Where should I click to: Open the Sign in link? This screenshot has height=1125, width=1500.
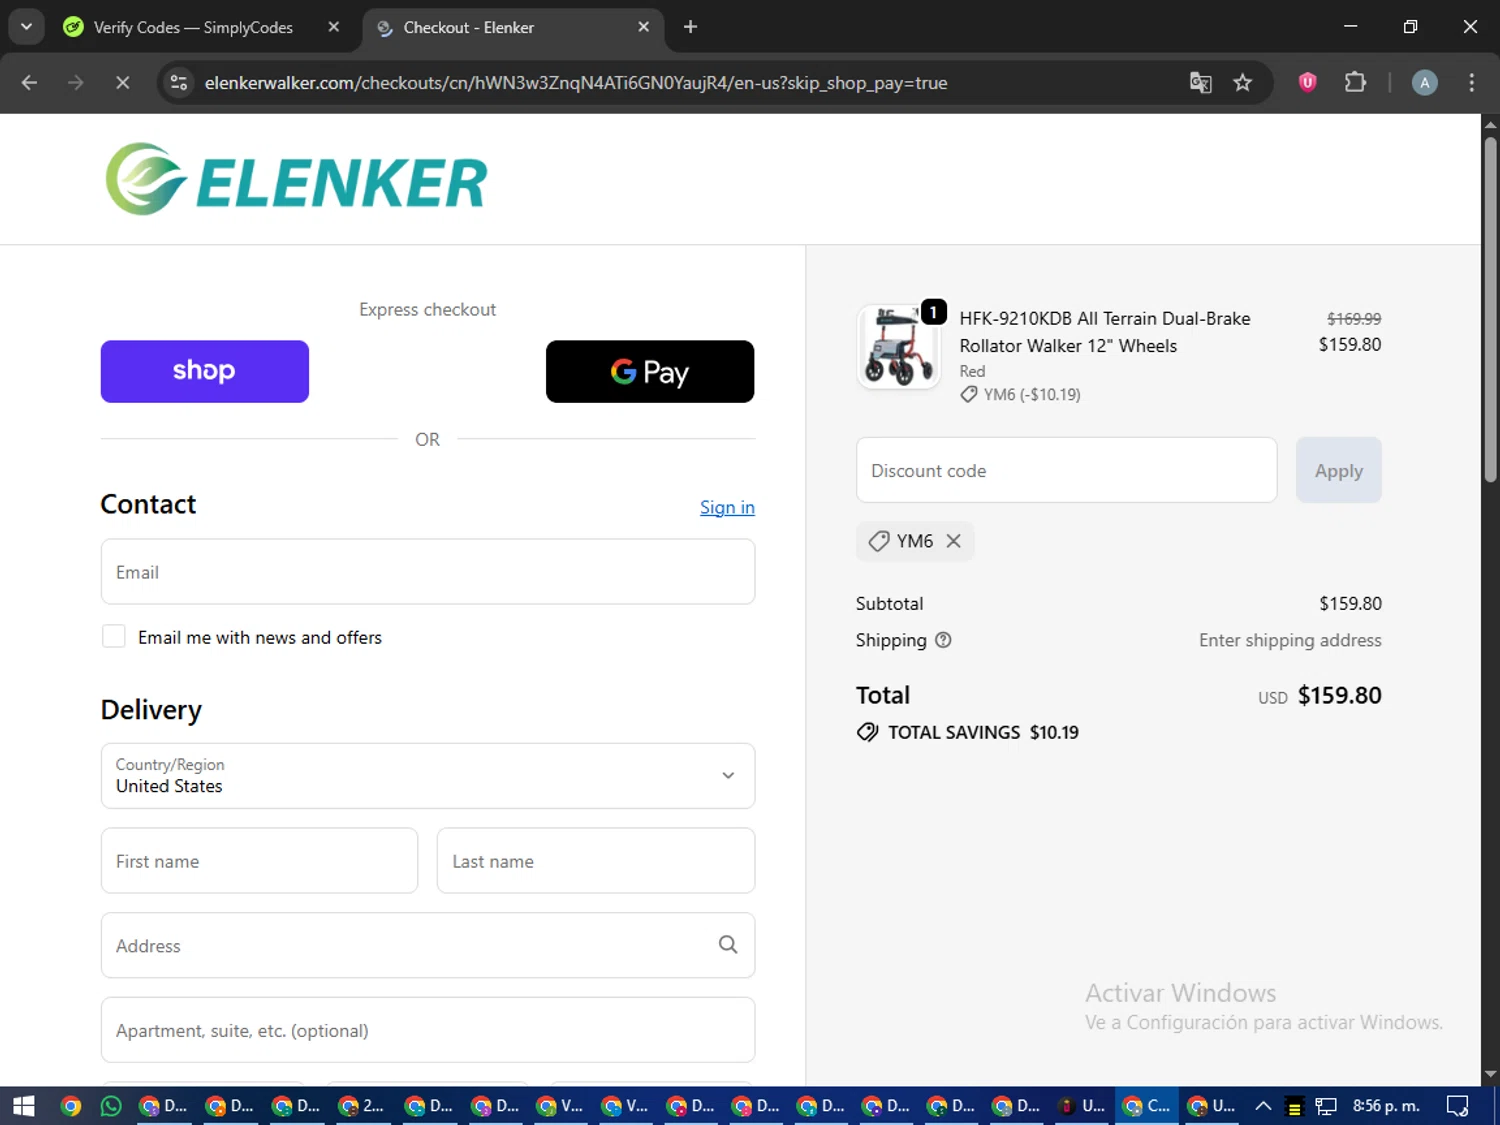[x=727, y=507]
